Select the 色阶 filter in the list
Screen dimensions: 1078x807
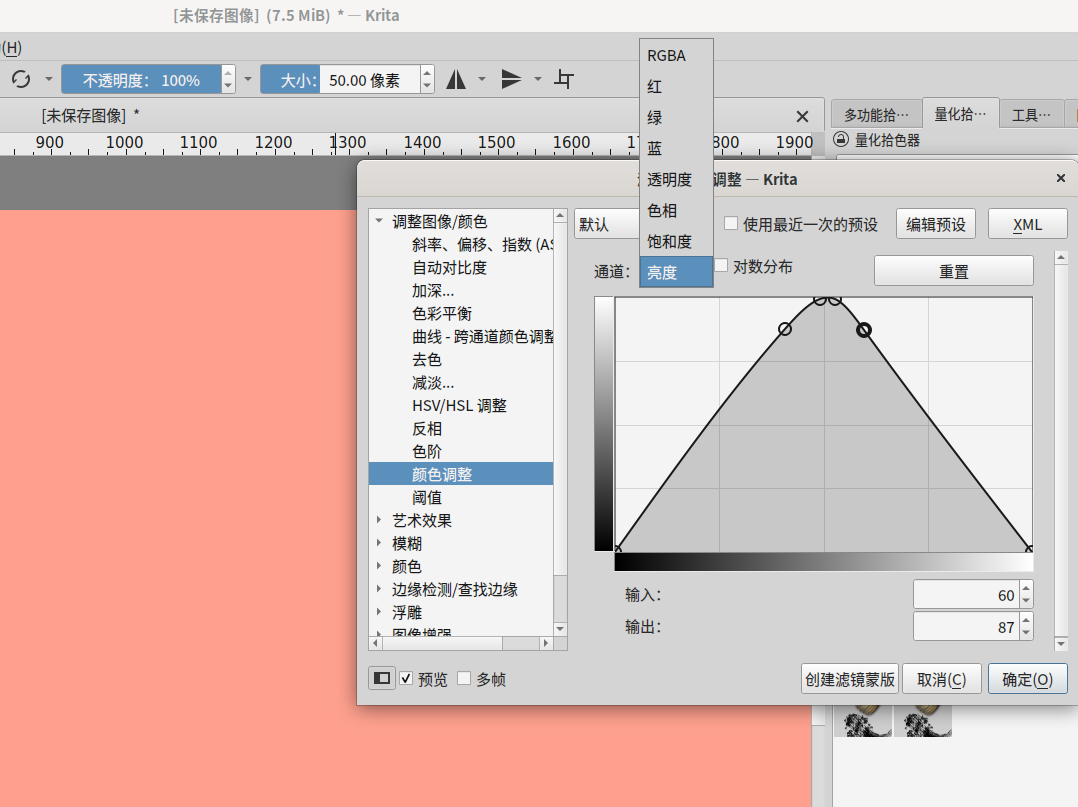428,451
